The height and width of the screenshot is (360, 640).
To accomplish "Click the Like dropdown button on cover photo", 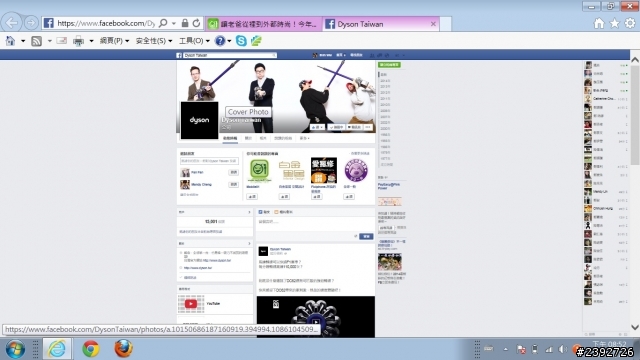I will point(317,127).
